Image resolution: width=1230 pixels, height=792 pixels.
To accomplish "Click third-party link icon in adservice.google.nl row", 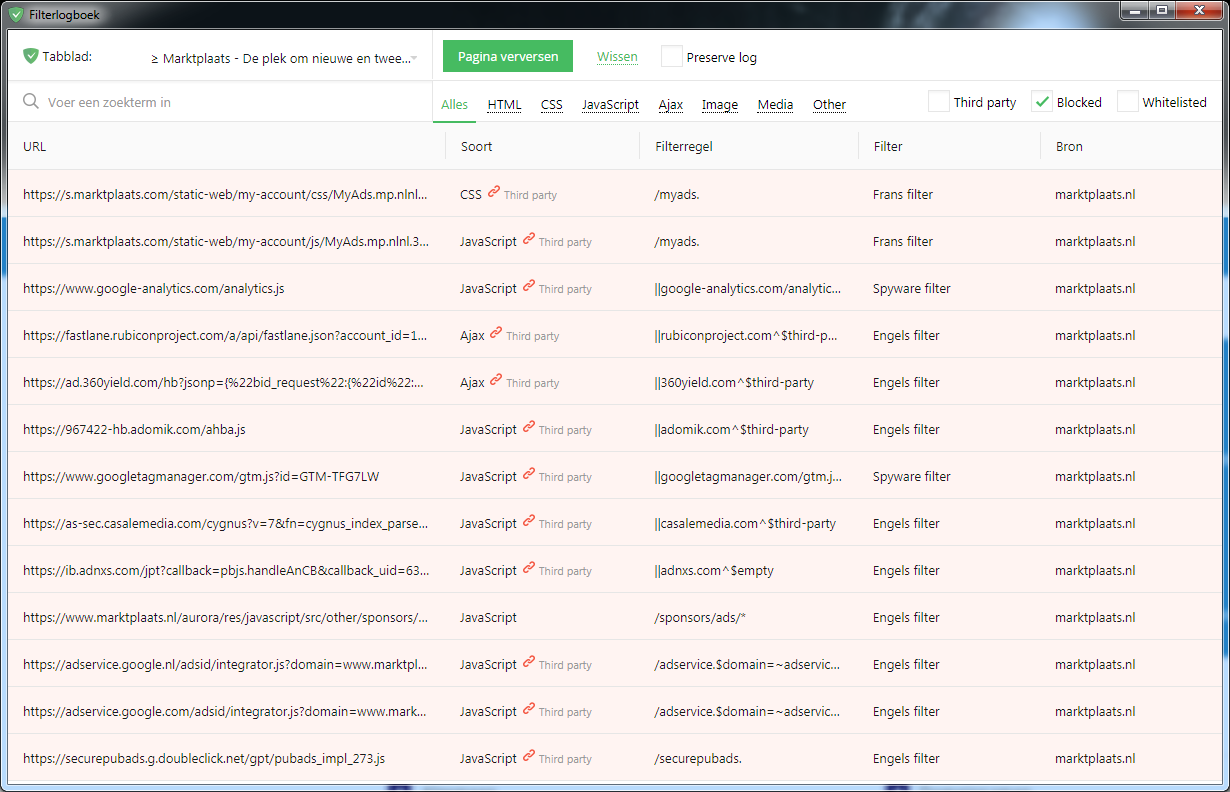I will pos(529,663).
